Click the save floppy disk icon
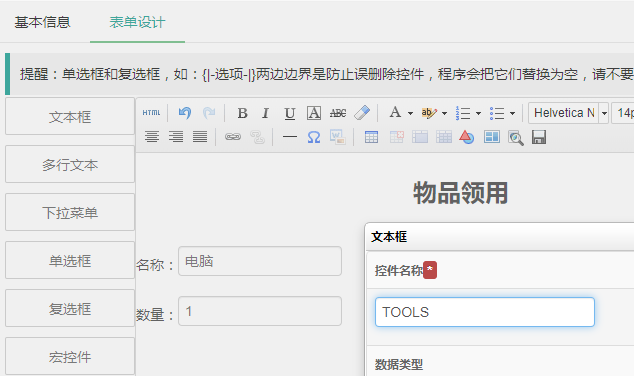Image resolution: width=634 pixels, height=376 pixels. 539,137
